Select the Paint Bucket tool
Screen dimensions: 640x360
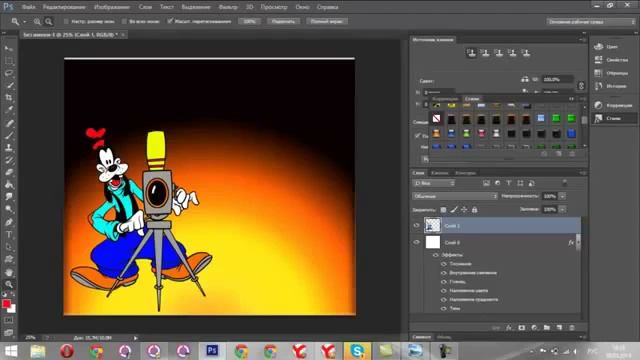9,184
